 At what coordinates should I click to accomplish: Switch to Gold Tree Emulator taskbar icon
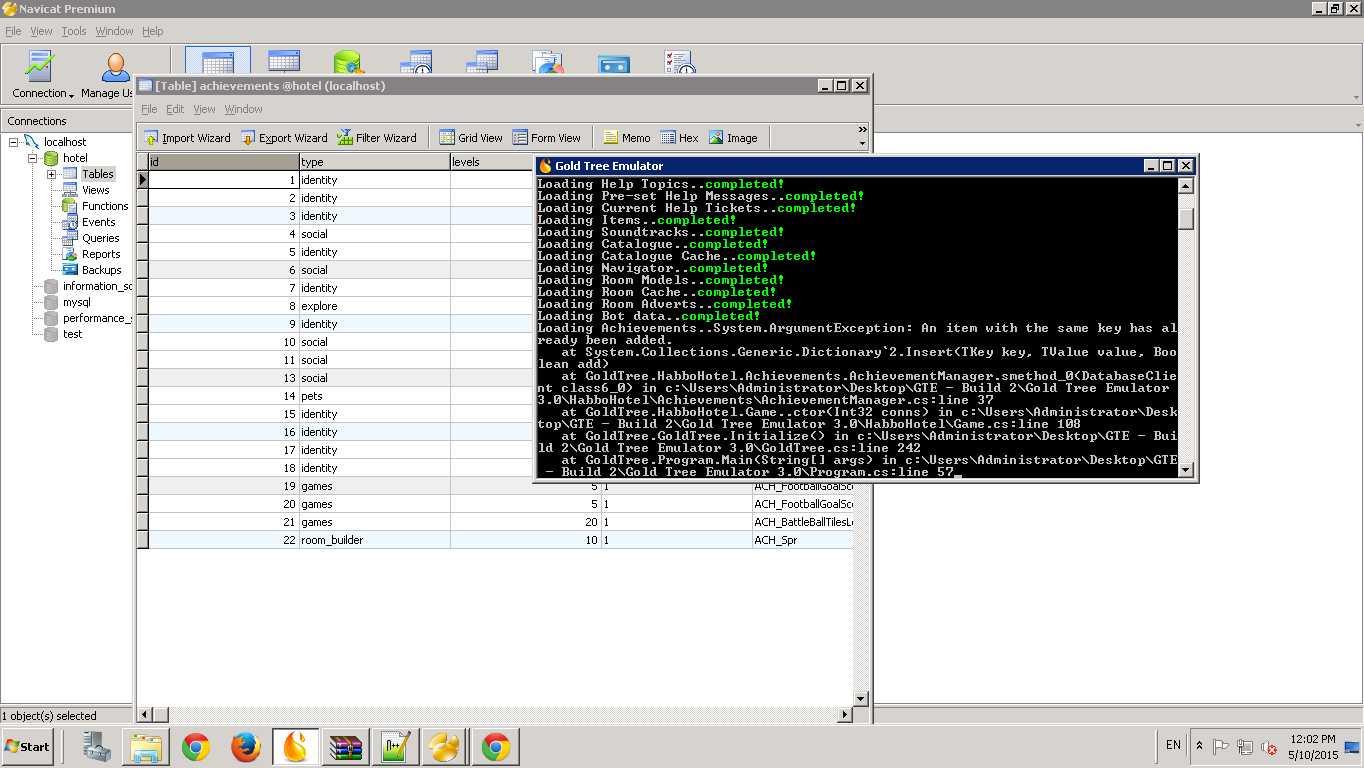tap(295, 747)
